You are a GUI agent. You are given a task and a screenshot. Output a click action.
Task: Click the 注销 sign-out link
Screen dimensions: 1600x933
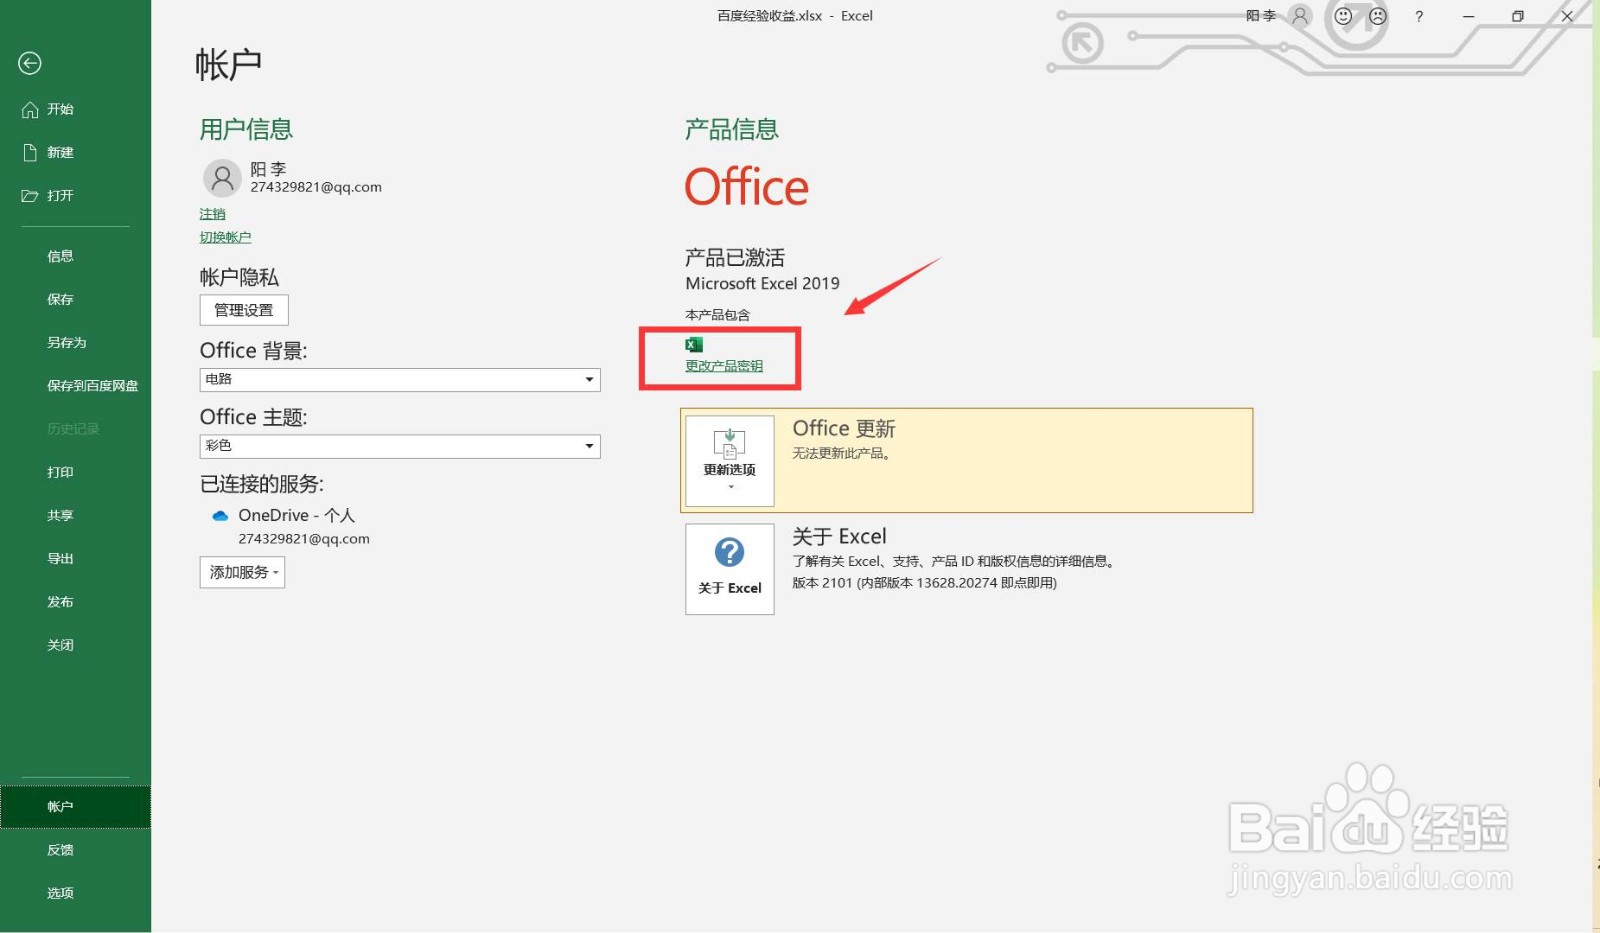pyautogui.click(x=212, y=214)
